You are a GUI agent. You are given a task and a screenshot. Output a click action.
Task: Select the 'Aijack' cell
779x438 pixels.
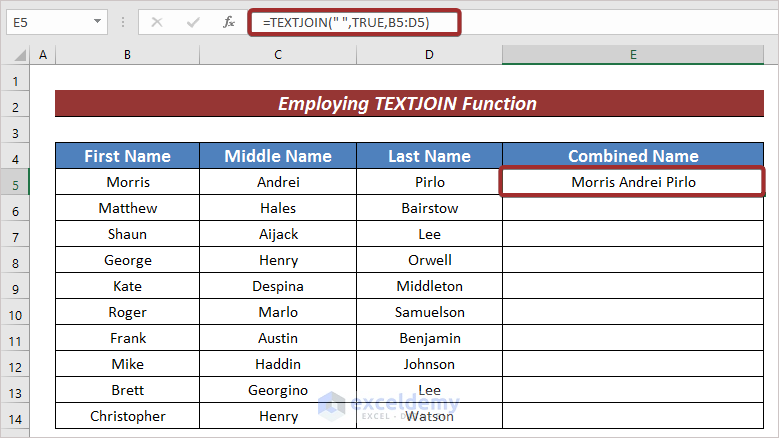(278, 234)
